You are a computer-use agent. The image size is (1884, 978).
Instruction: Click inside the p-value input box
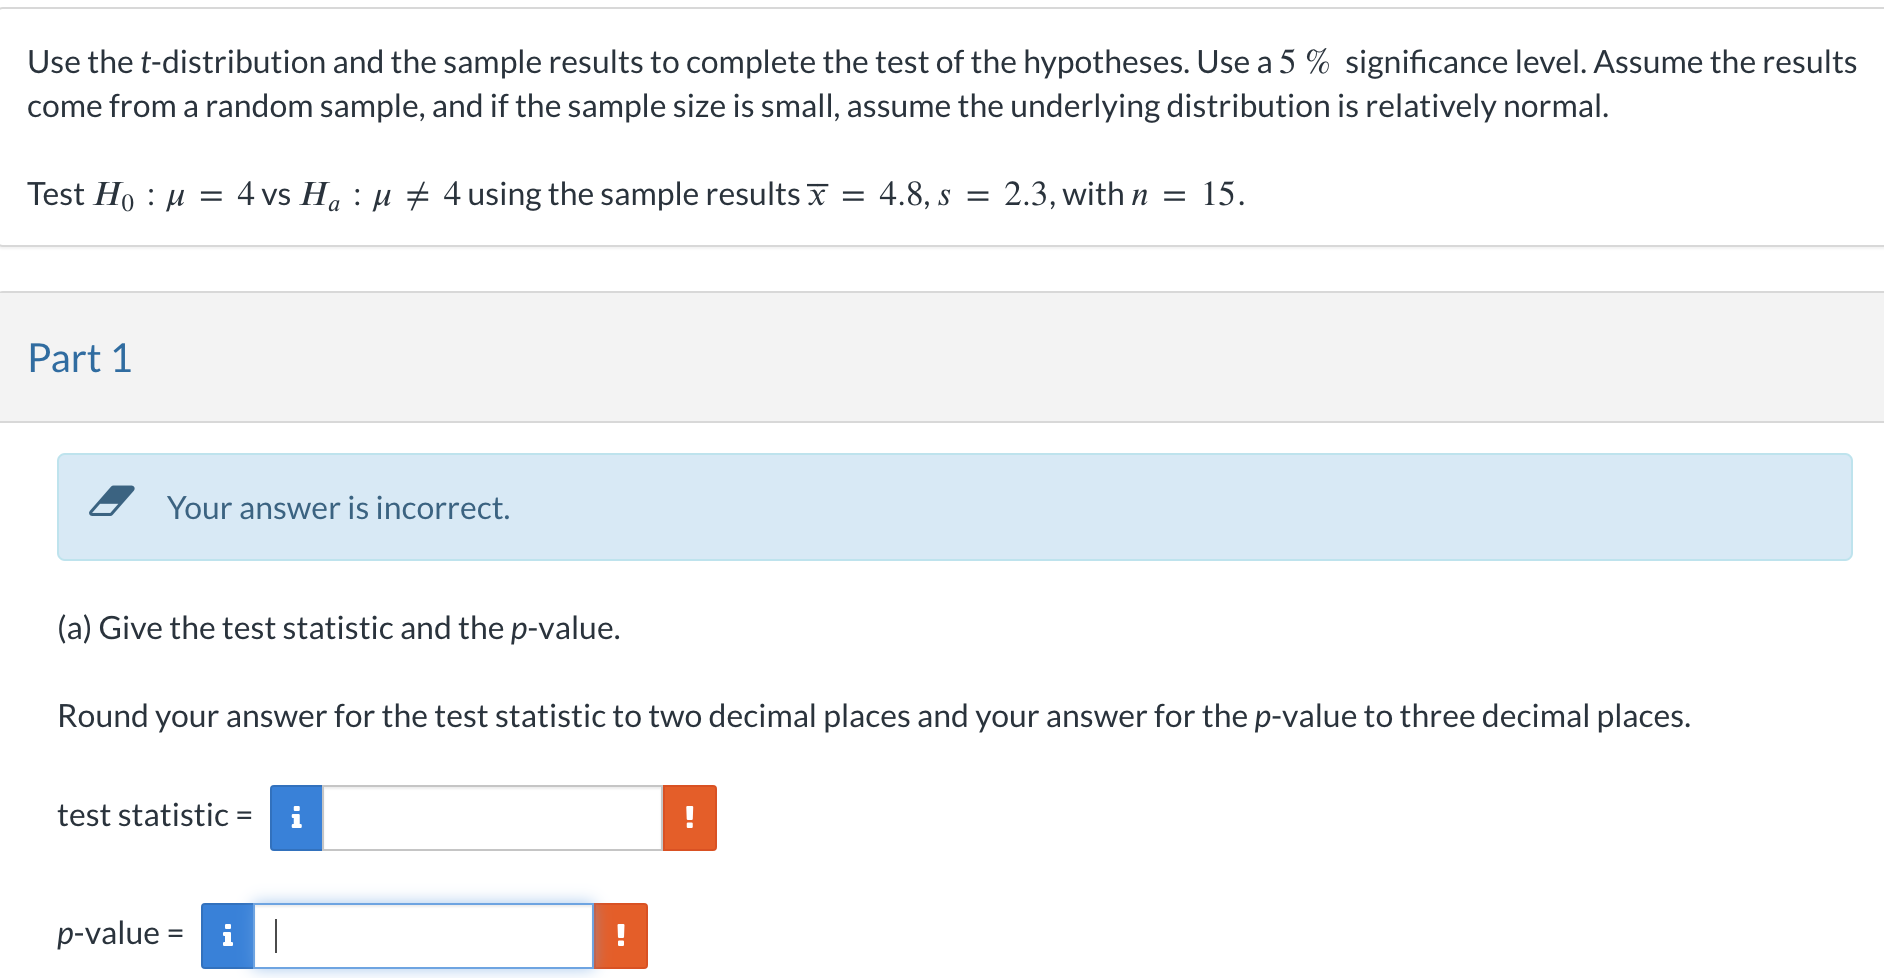pos(424,935)
